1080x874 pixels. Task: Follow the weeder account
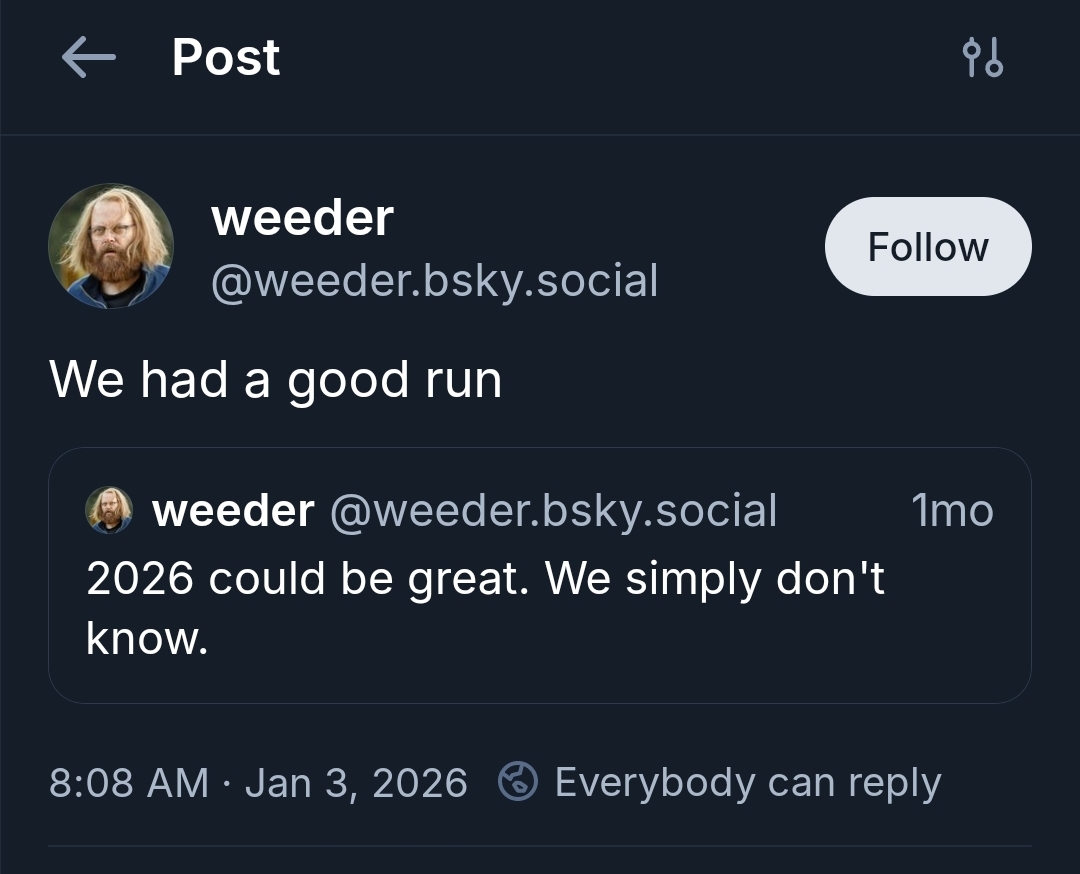pyautogui.click(x=927, y=246)
